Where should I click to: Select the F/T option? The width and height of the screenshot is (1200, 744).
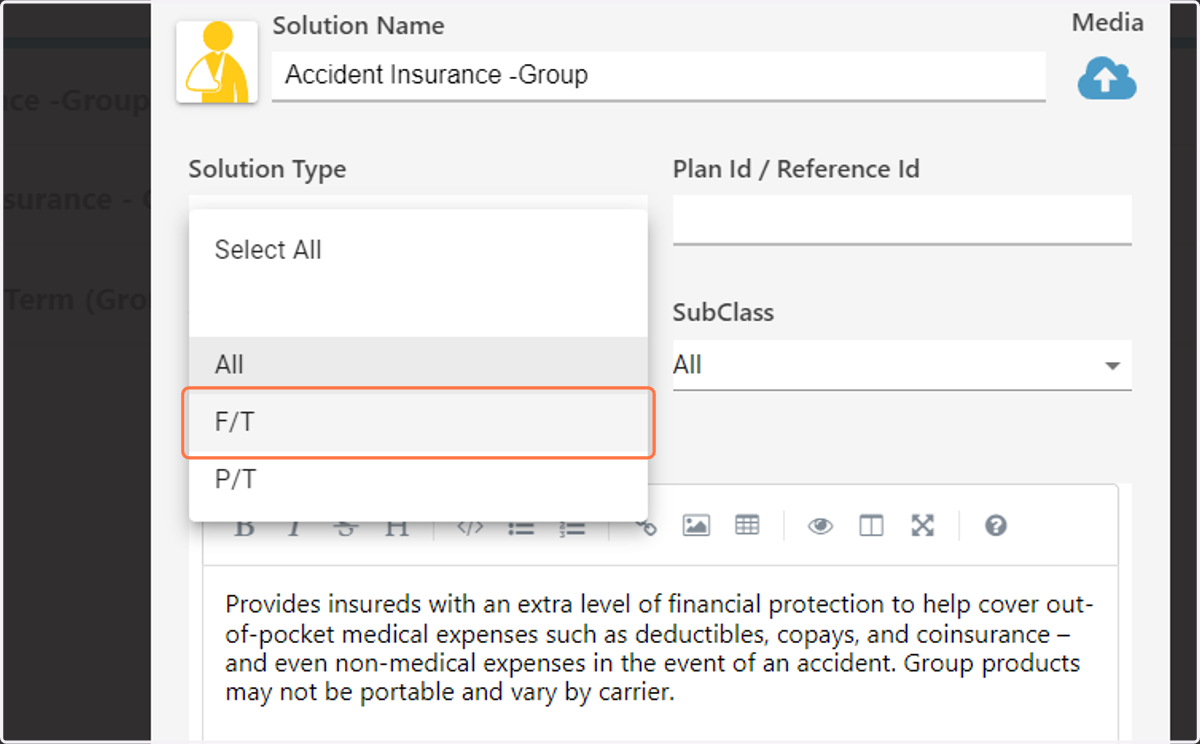[418, 423]
